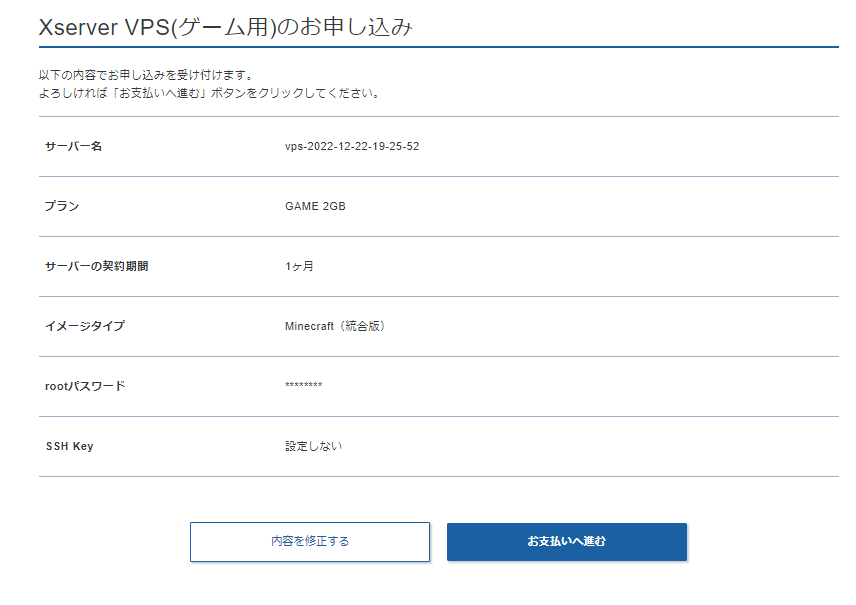856x605 pixels.
Task: Select the GAME 2GB plan value
Action: pyautogui.click(x=315, y=207)
